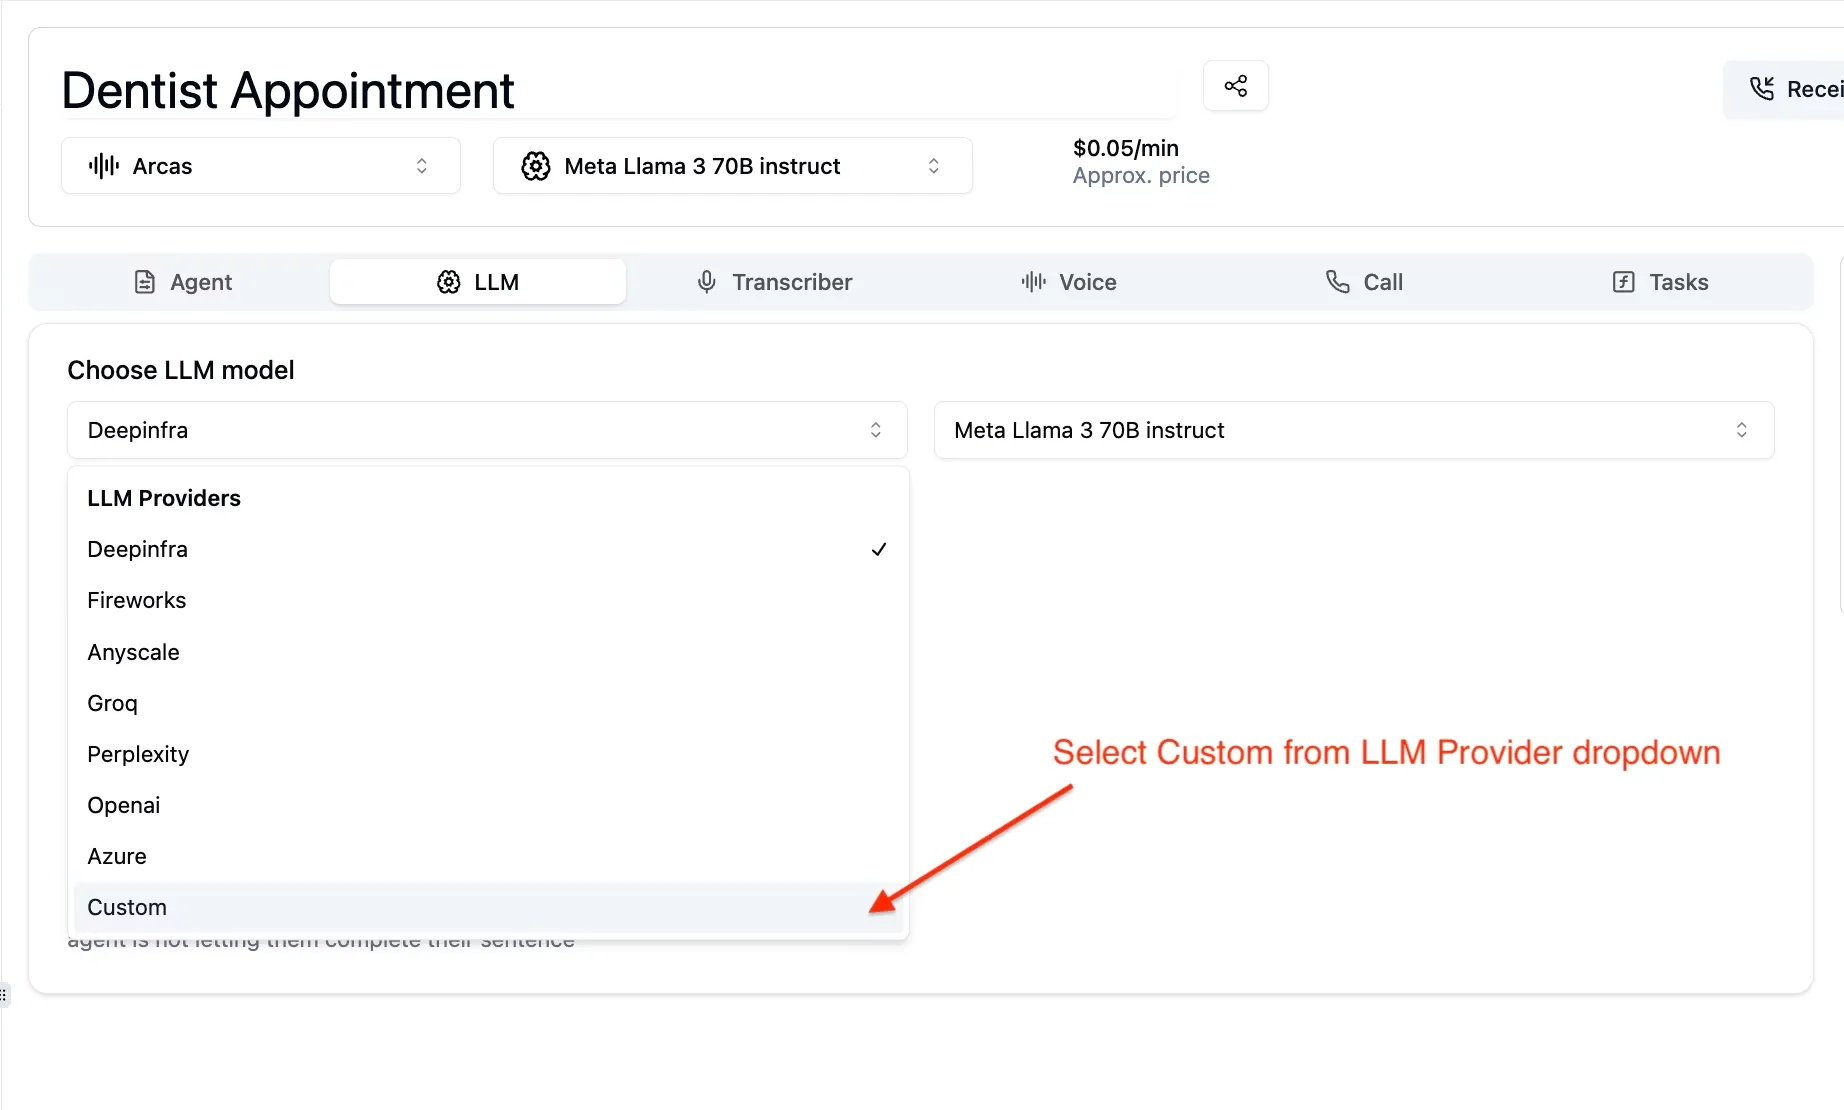Switch to the Transcriber tab
This screenshot has width=1844, height=1110.
[x=775, y=282]
